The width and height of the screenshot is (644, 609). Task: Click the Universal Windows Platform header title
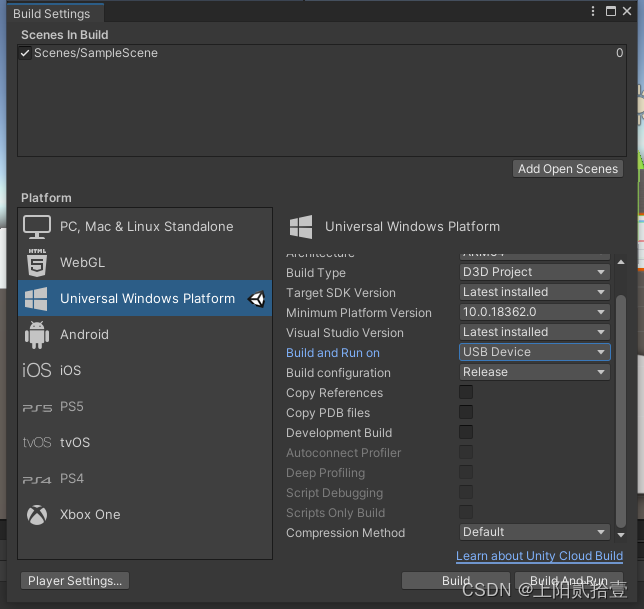click(412, 227)
